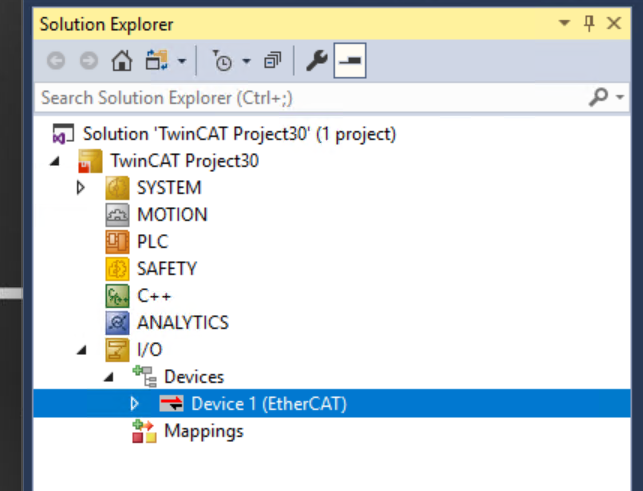Screen dimensions: 643x491
Task: Click the Solution Explorer title bar
Action: (332, 23)
